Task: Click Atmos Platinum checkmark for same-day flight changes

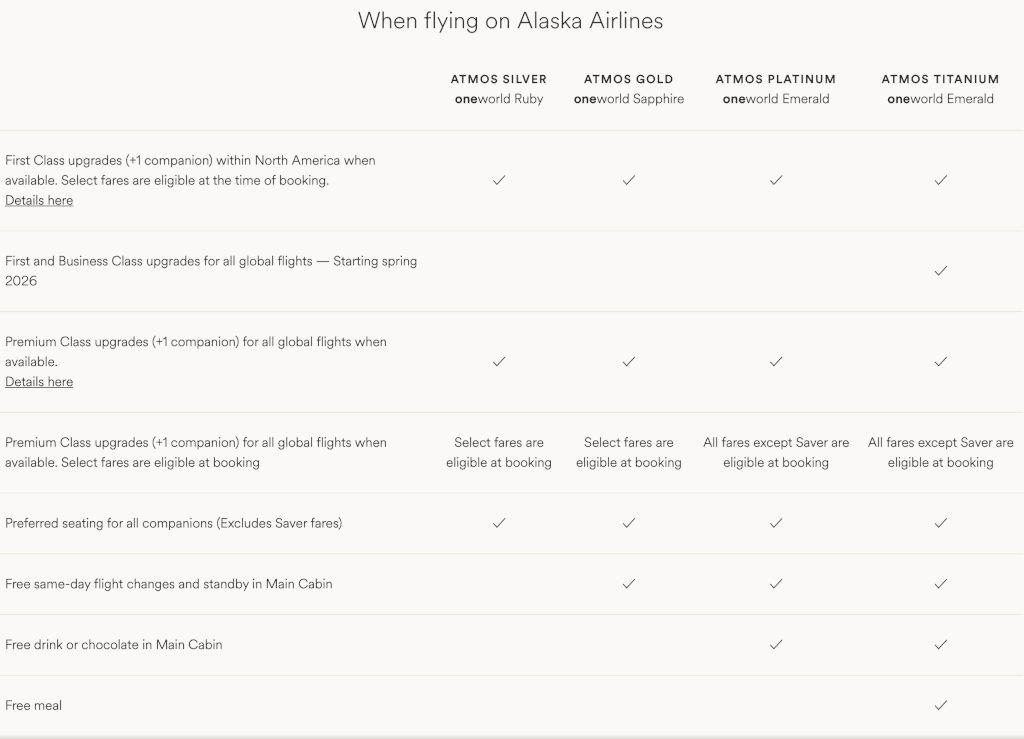Action: click(x=776, y=584)
